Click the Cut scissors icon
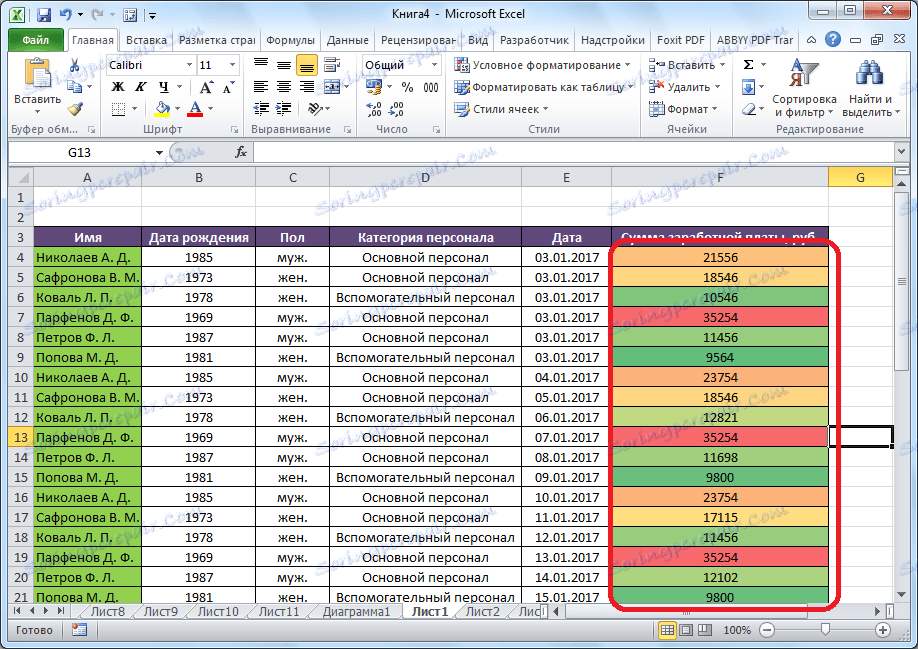Viewport: 918px width, 649px height. click(x=75, y=65)
